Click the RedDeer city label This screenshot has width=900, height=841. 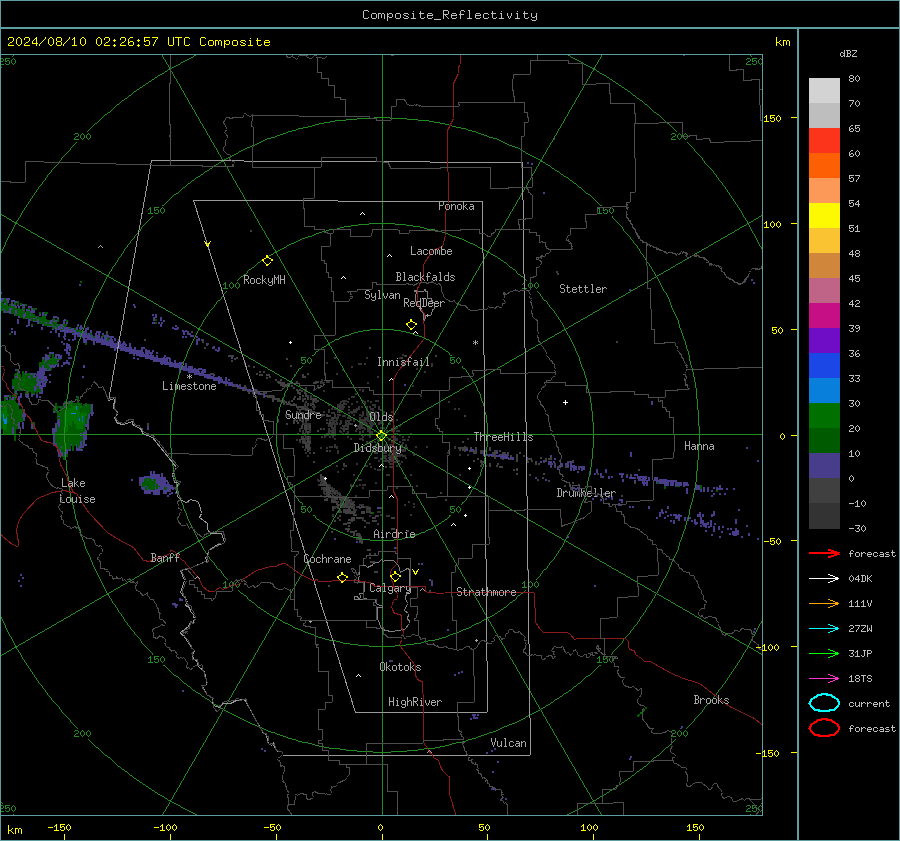coord(424,303)
